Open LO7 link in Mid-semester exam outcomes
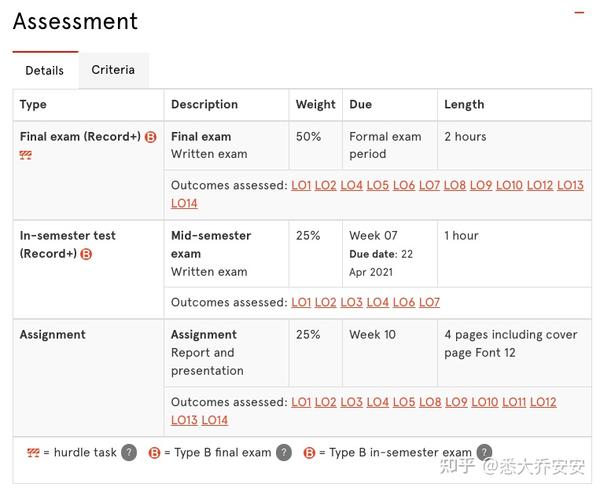The image size is (600, 491). tap(429, 302)
